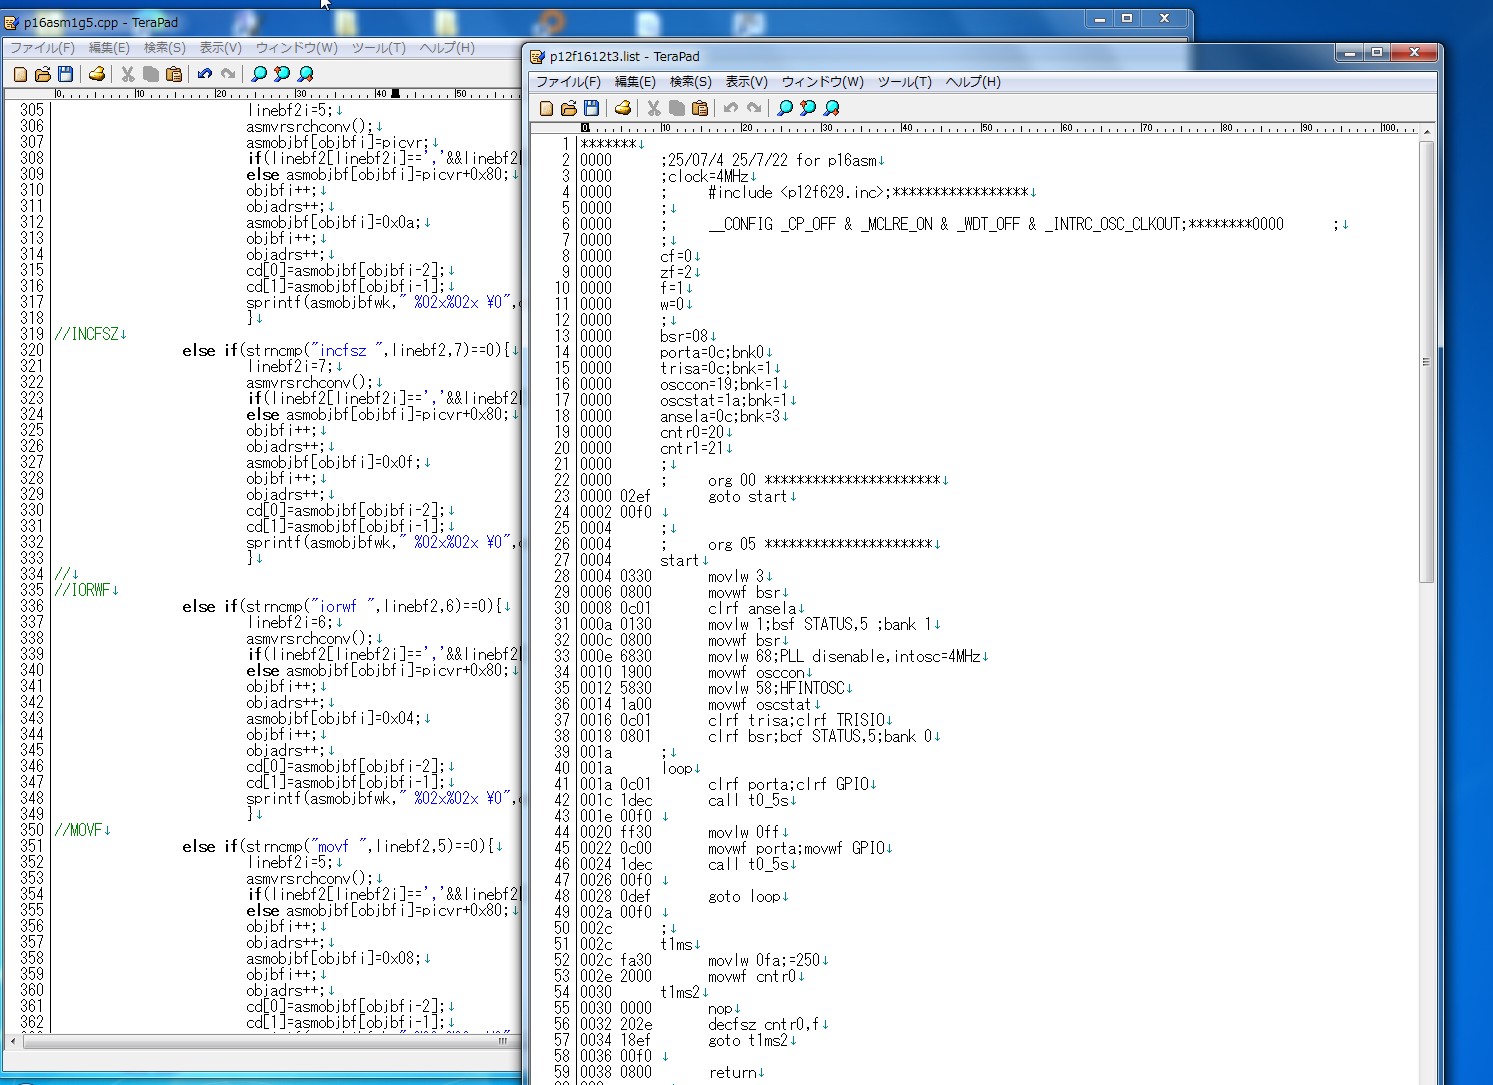Image resolution: width=1493 pixels, height=1085 pixels.
Task: Open 編集(E) menu in p16asm1g5.cpp window
Action: (x=109, y=48)
